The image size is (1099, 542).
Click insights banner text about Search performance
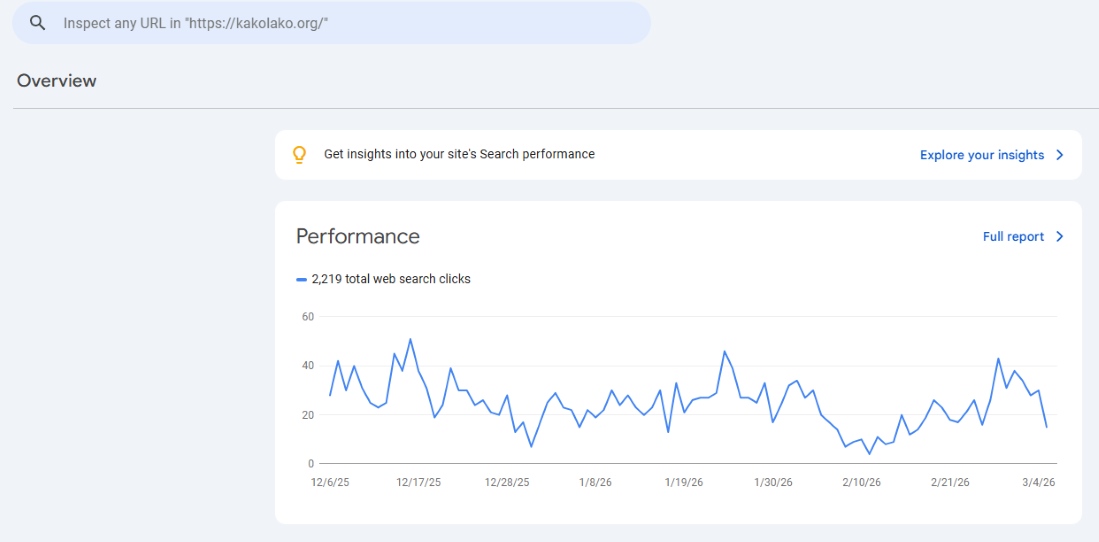(459, 154)
